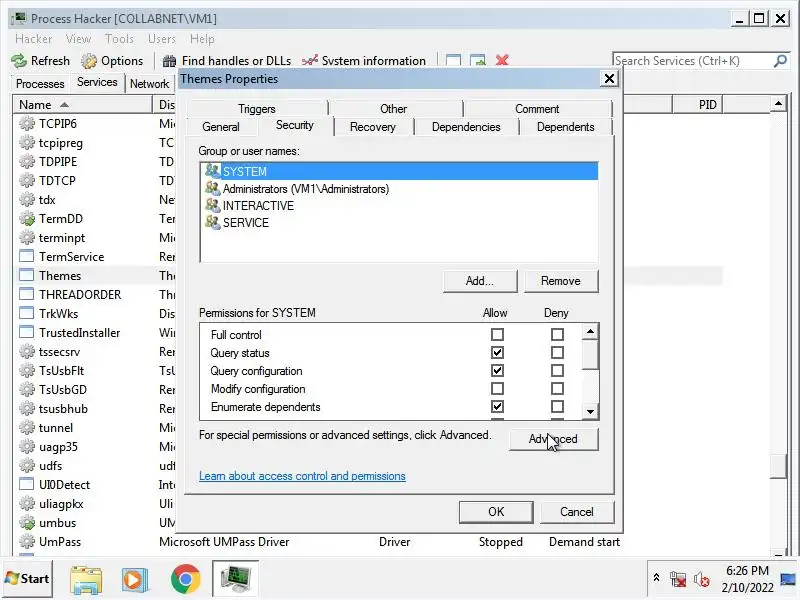Launch Chrome from the taskbar
Image resolution: width=800 pixels, height=600 pixels.
click(x=185, y=579)
